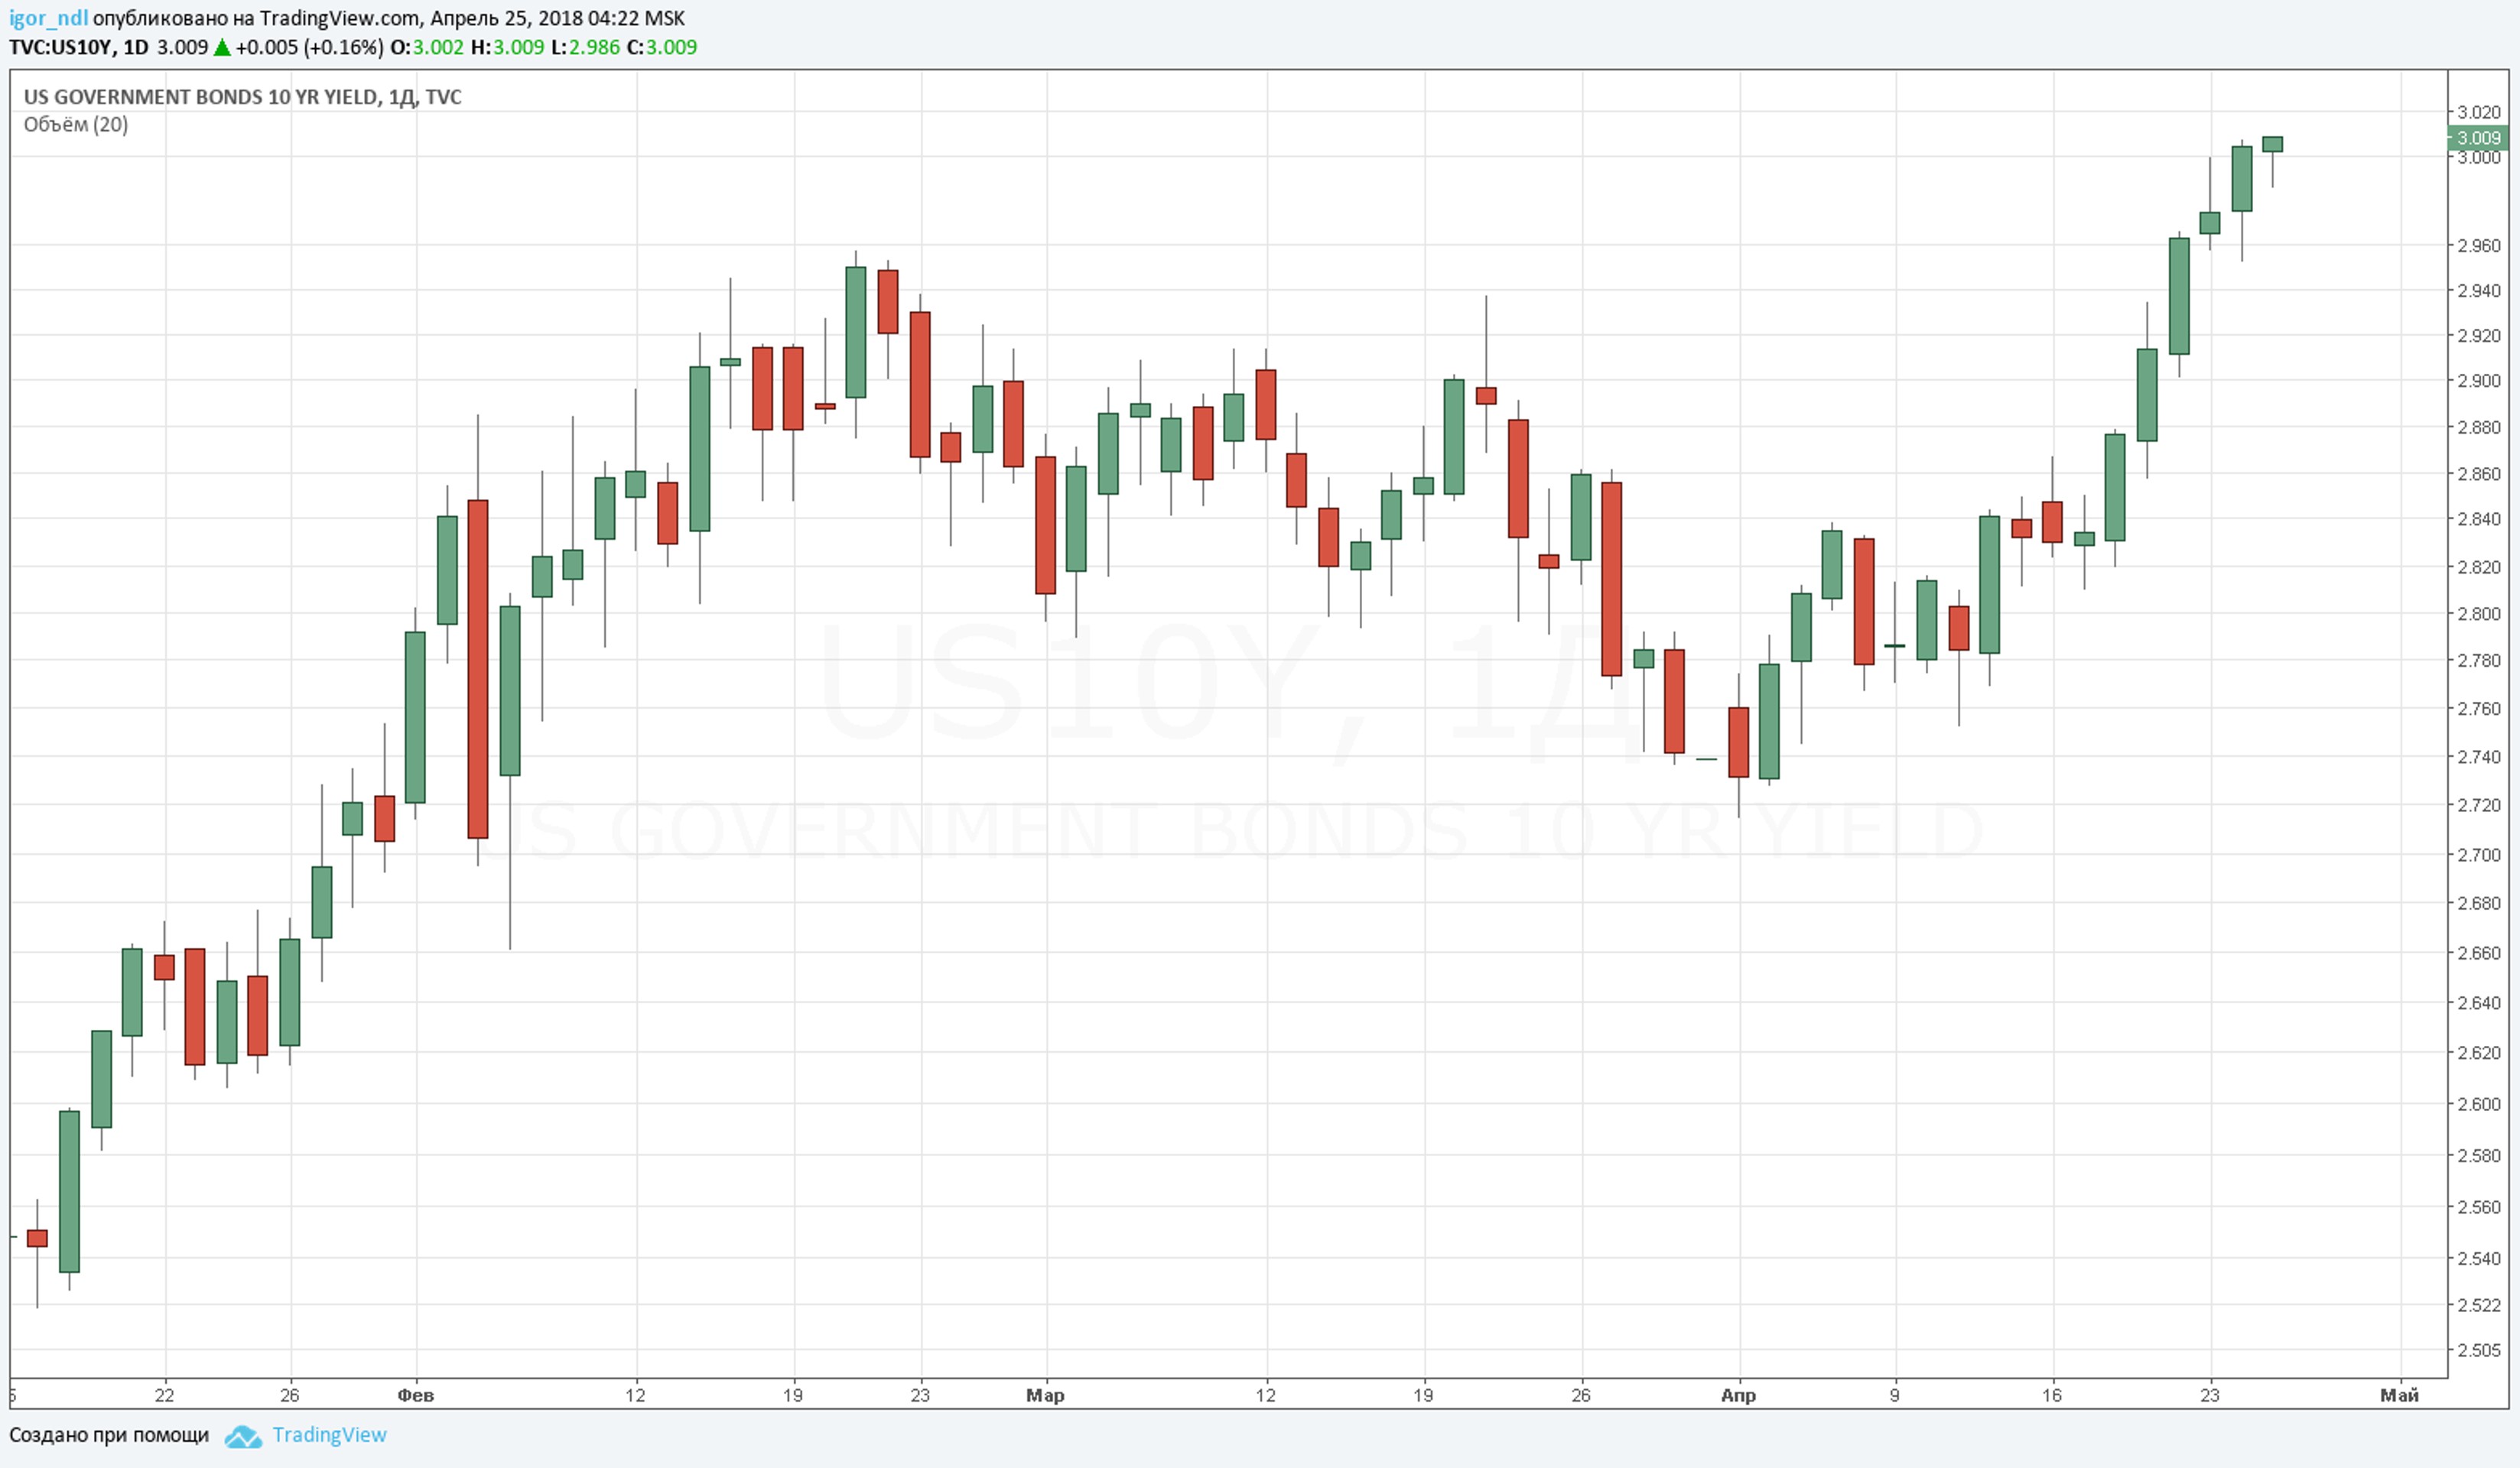Click the long red candle after Фев

click(478, 668)
